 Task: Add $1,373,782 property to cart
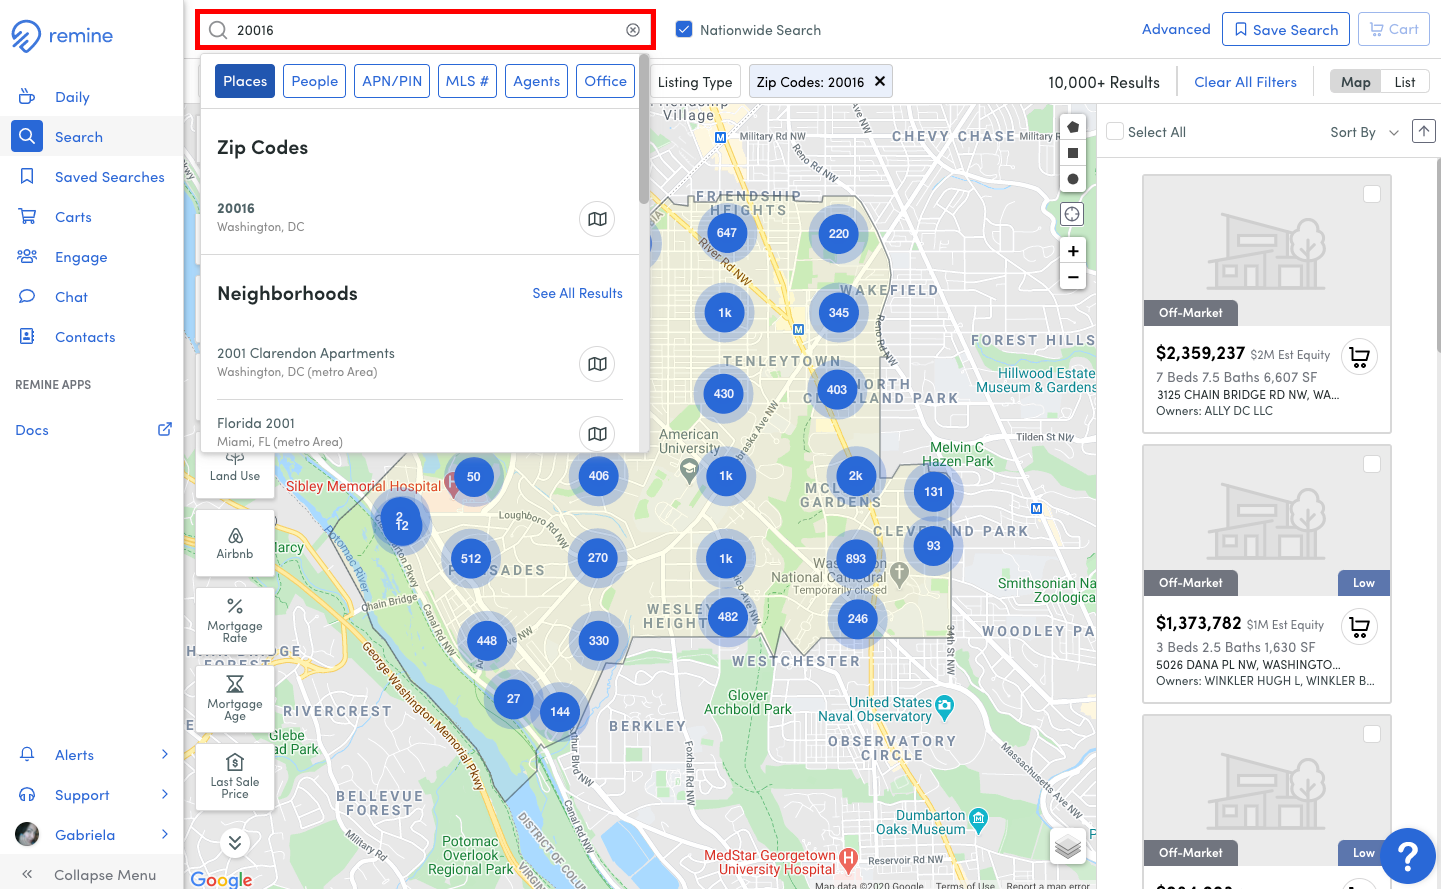(1359, 627)
